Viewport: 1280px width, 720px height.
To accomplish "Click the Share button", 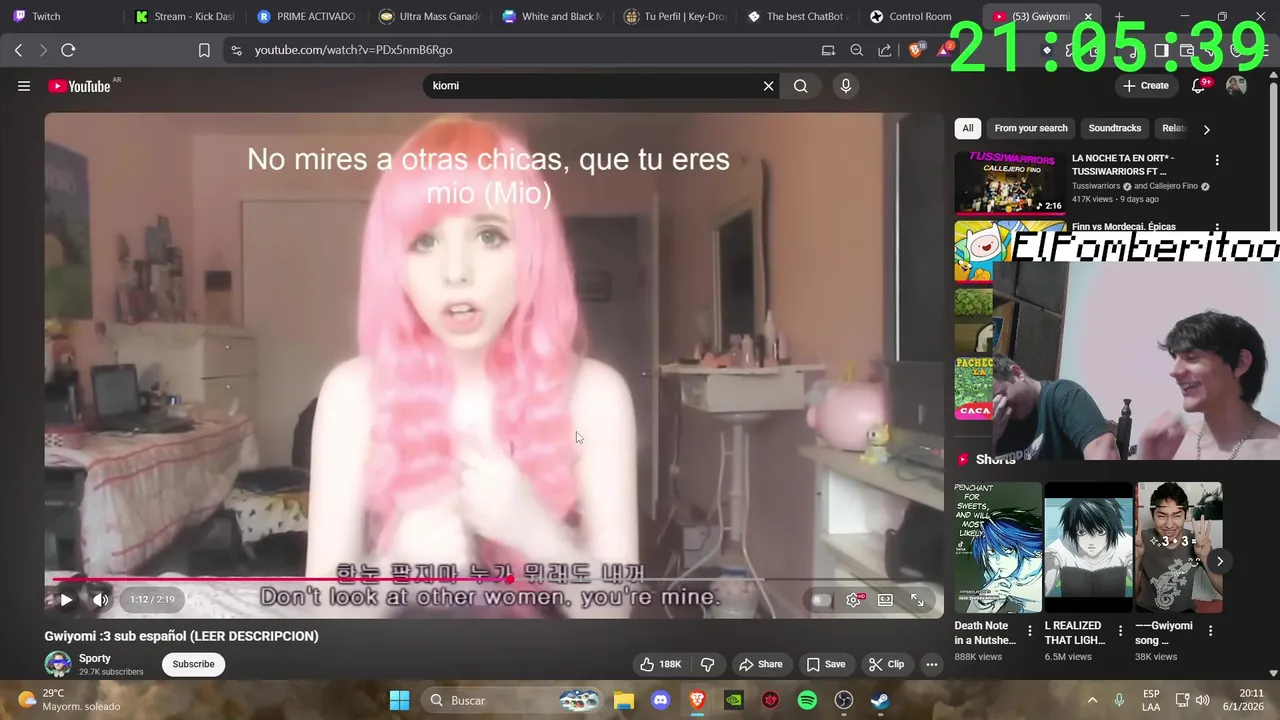I will point(760,664).
